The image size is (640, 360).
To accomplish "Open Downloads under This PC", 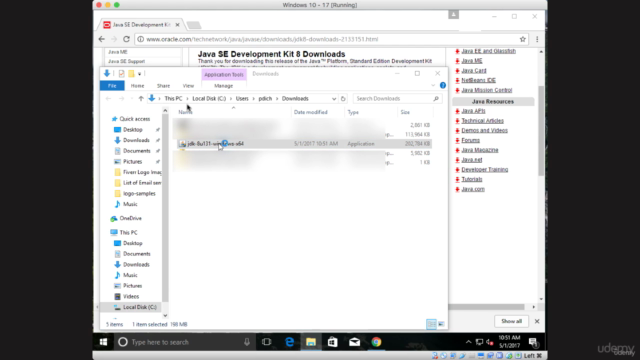I will coord(136,264).
